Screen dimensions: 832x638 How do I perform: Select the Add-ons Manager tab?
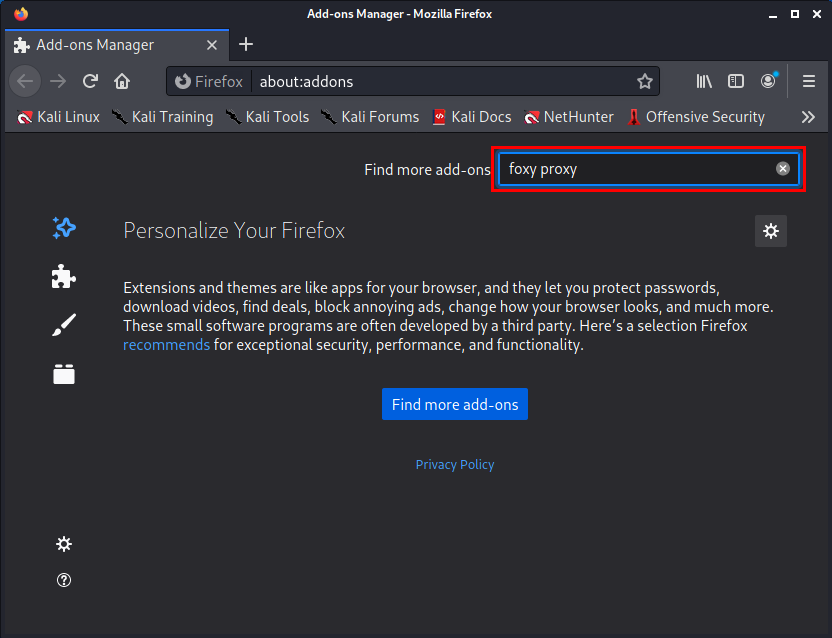click(117, 45)
